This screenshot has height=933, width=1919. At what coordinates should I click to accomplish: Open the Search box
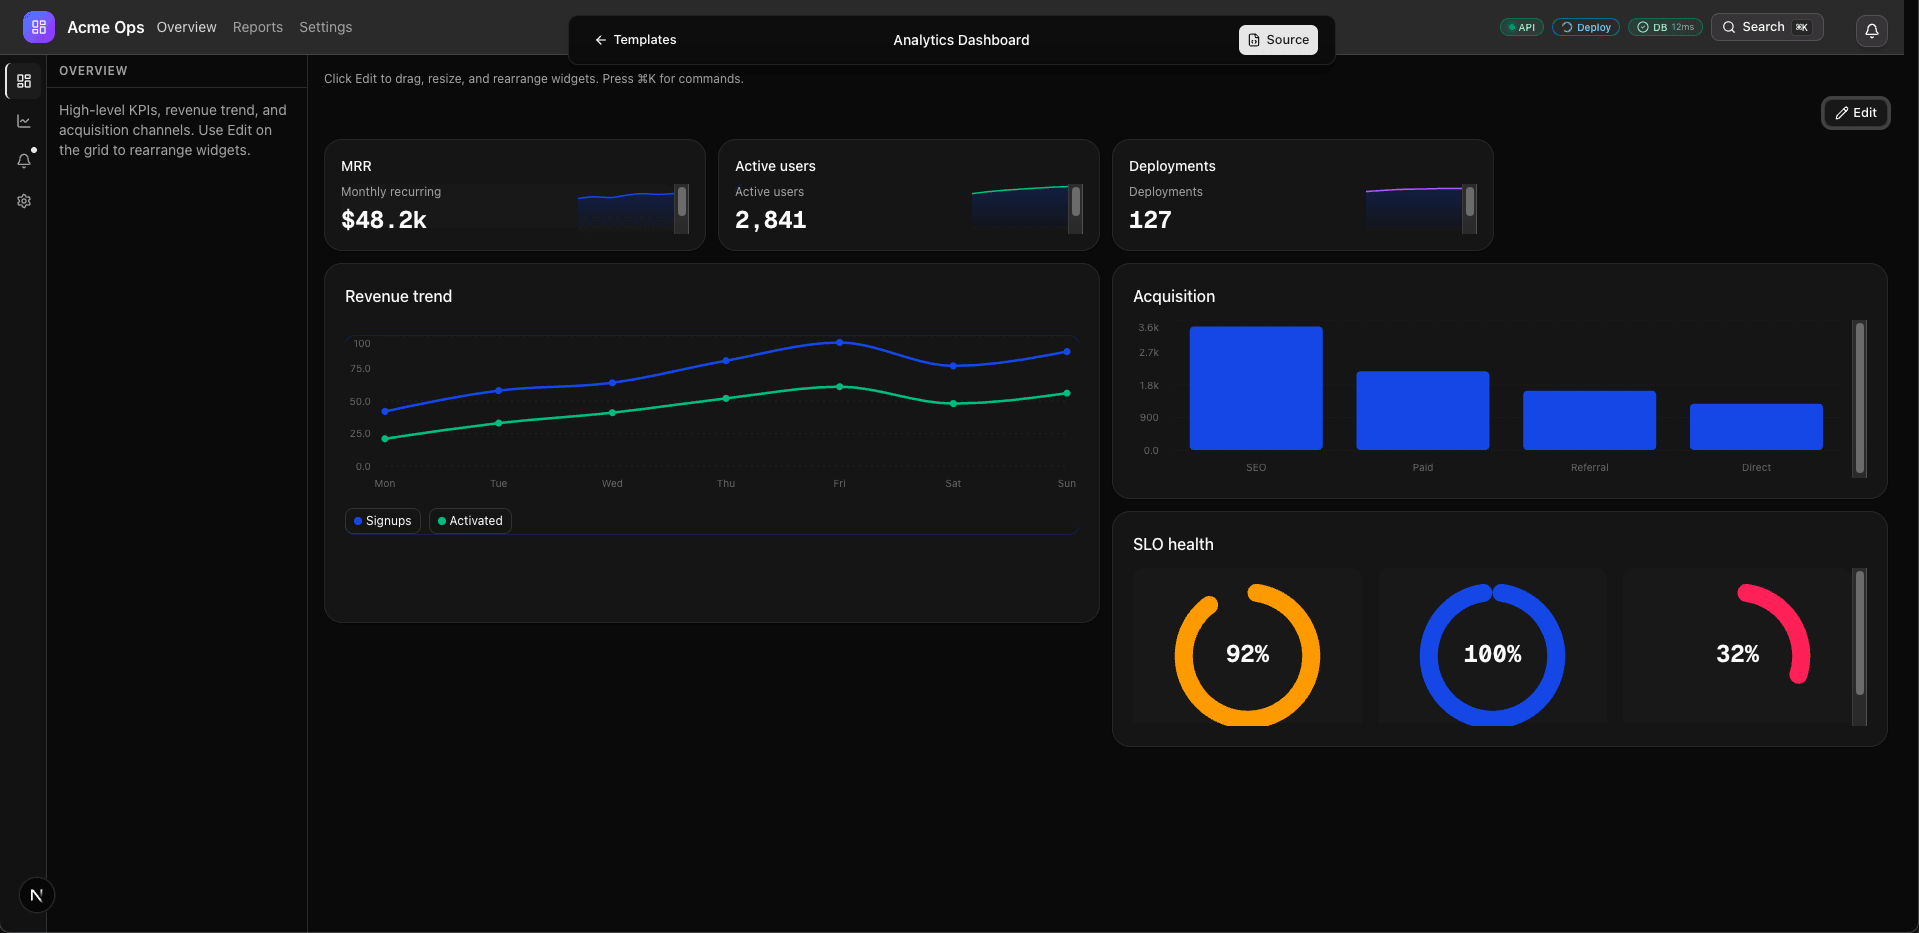click(x=1767, y=27)
